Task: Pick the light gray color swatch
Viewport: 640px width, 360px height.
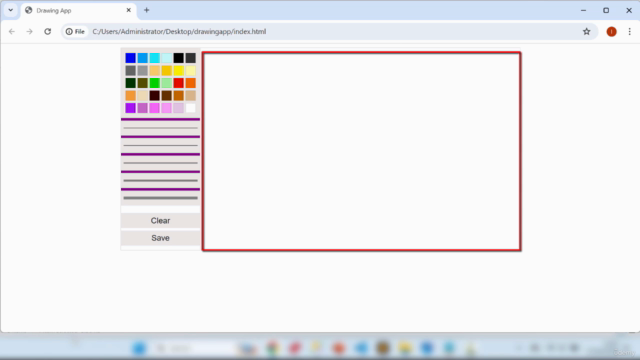Action: 142,71
